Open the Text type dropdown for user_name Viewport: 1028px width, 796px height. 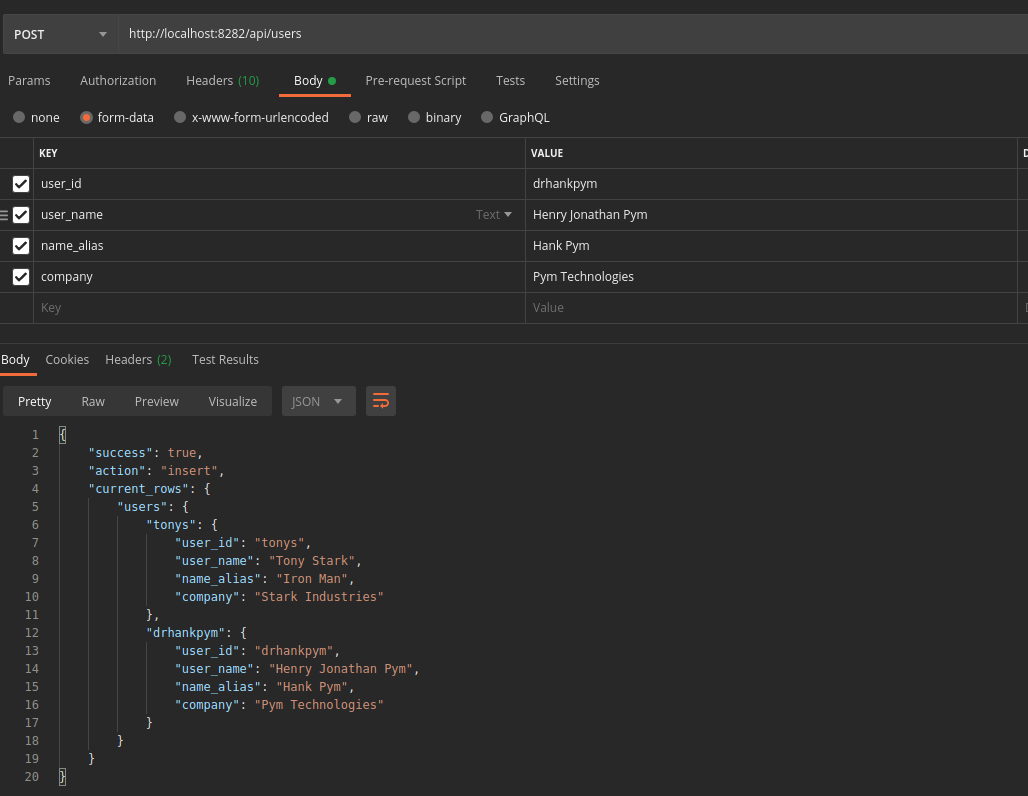point(494,215)
